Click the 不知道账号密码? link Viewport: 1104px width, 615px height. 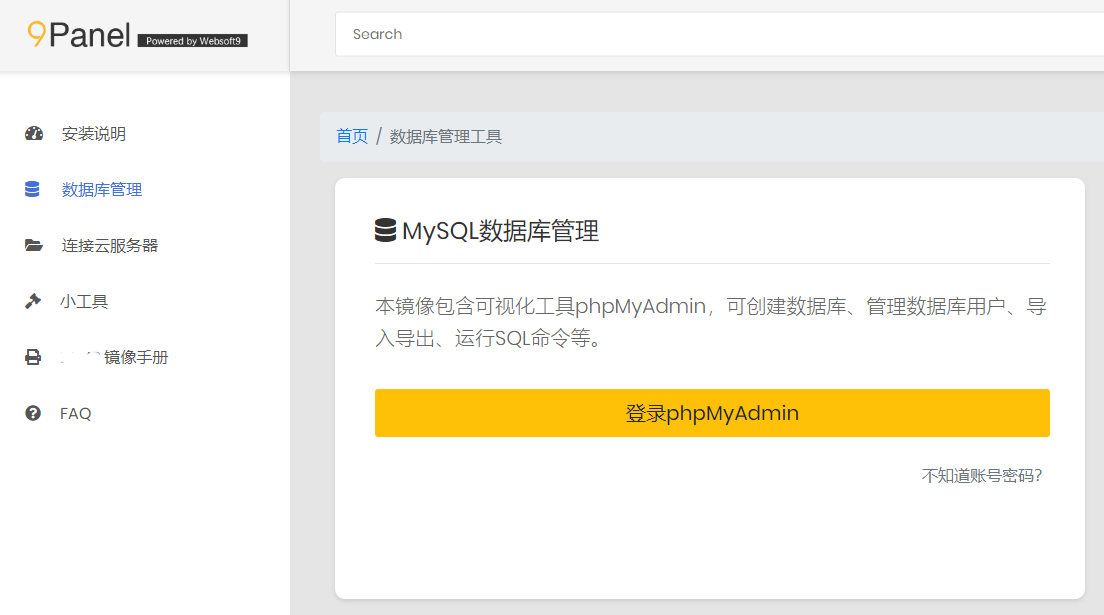click(x=981, y=476)
